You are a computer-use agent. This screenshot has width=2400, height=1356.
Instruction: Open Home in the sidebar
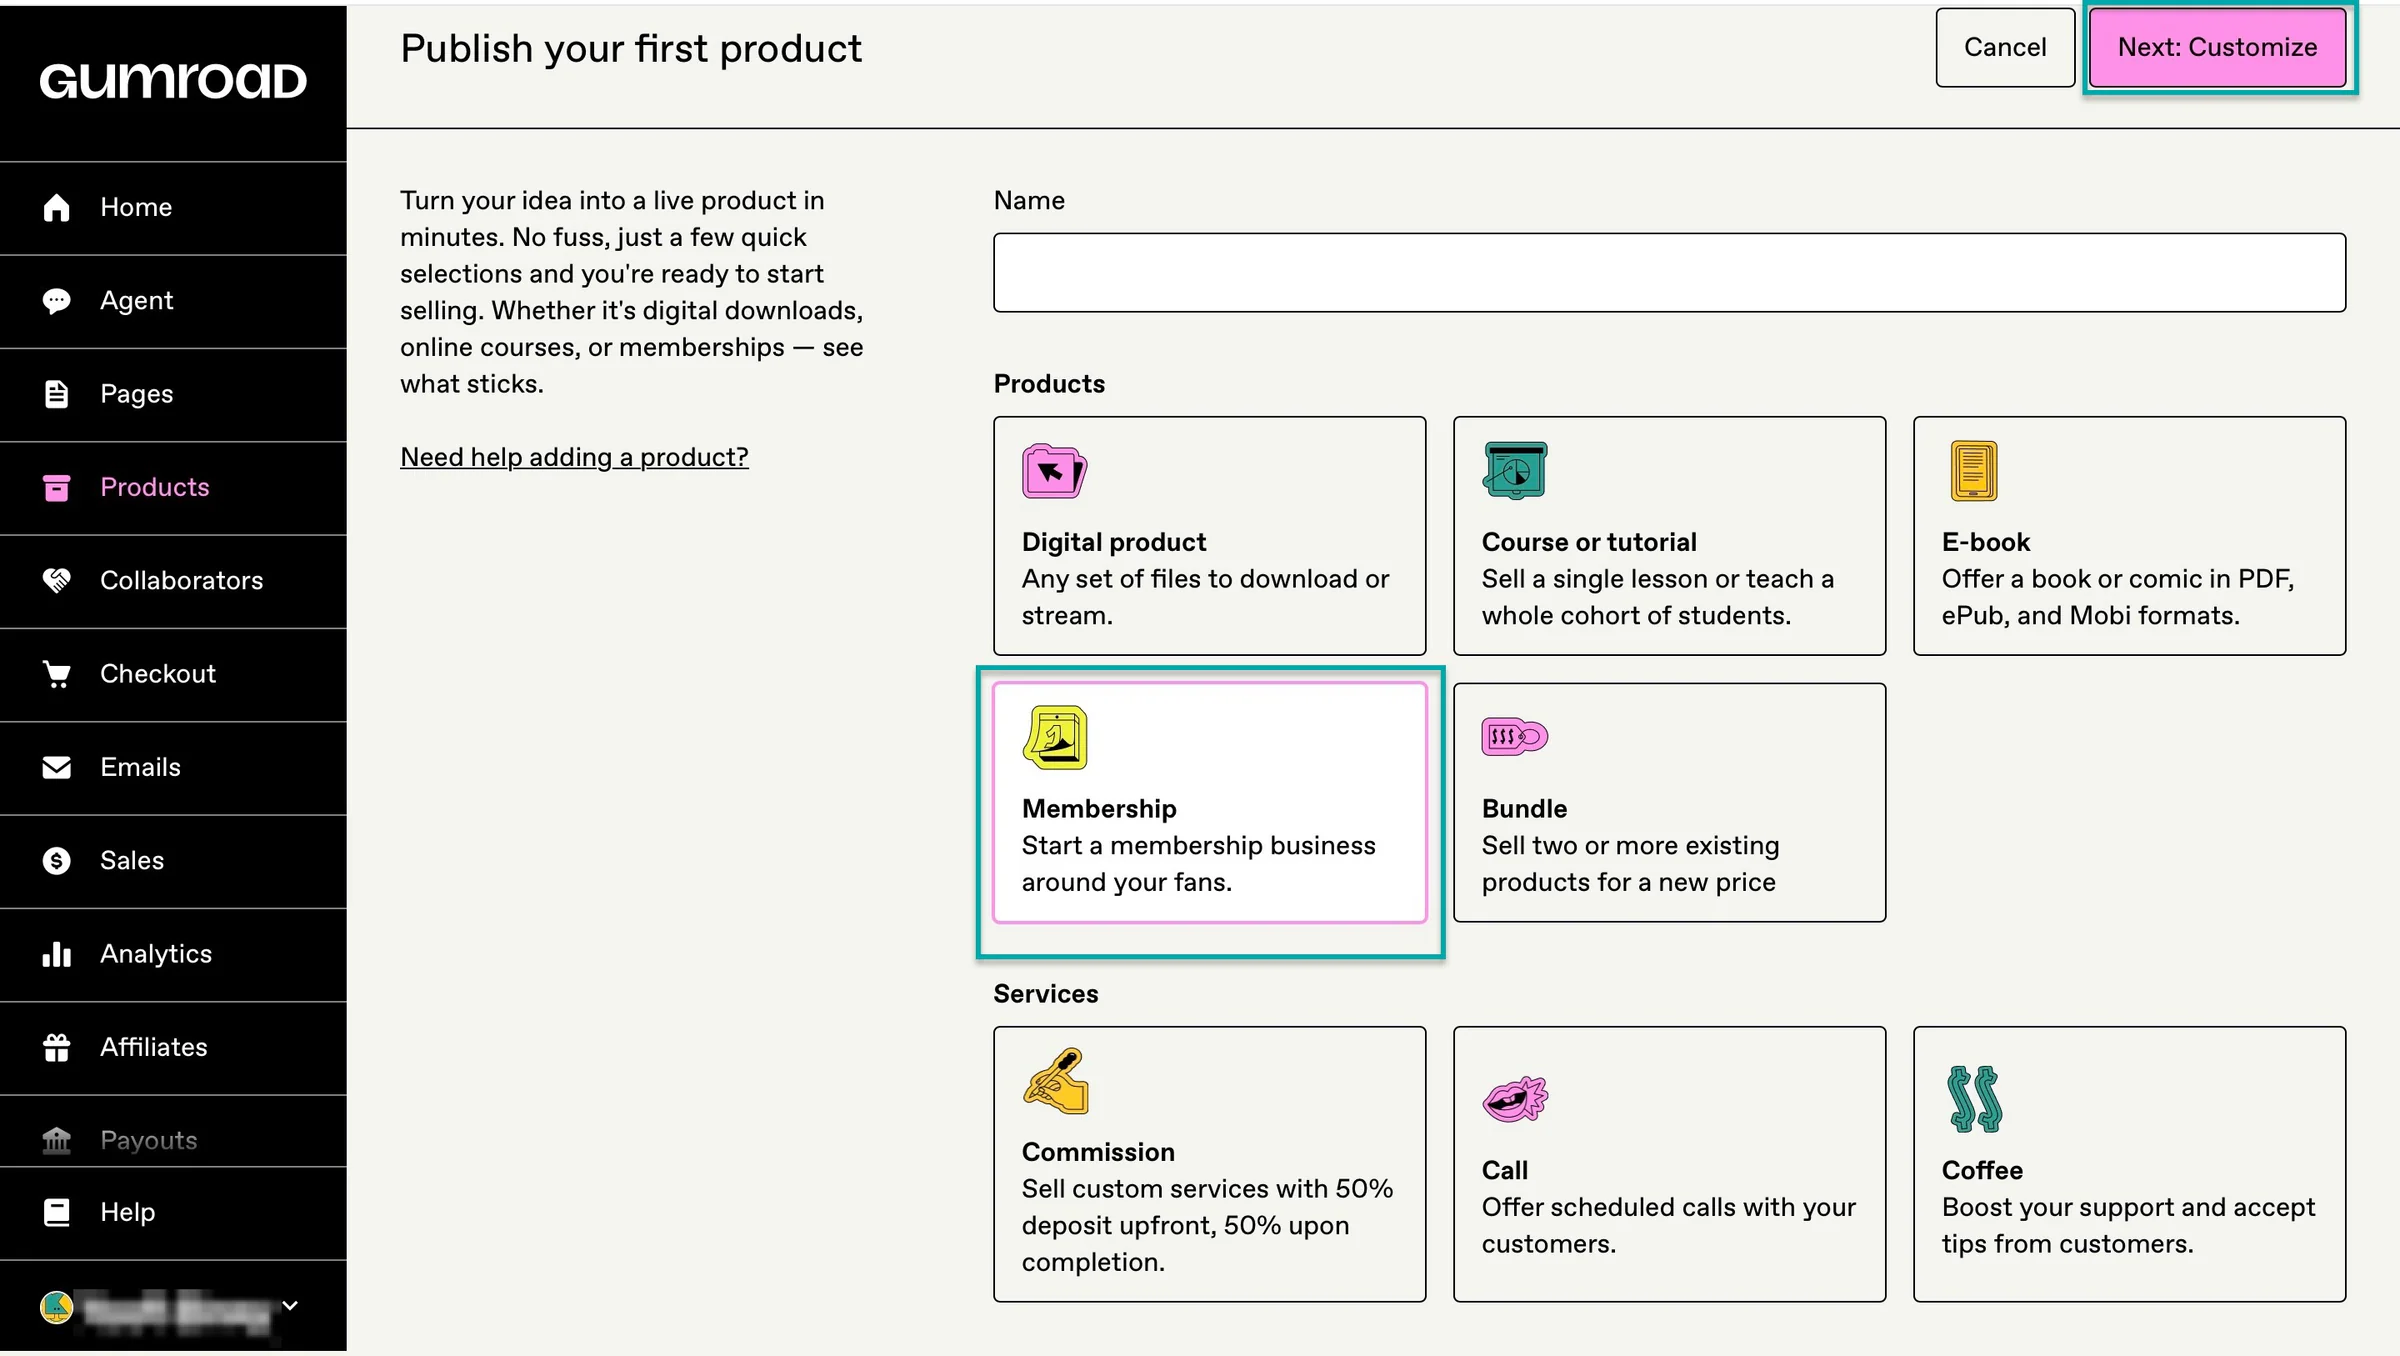coord(173,208)
